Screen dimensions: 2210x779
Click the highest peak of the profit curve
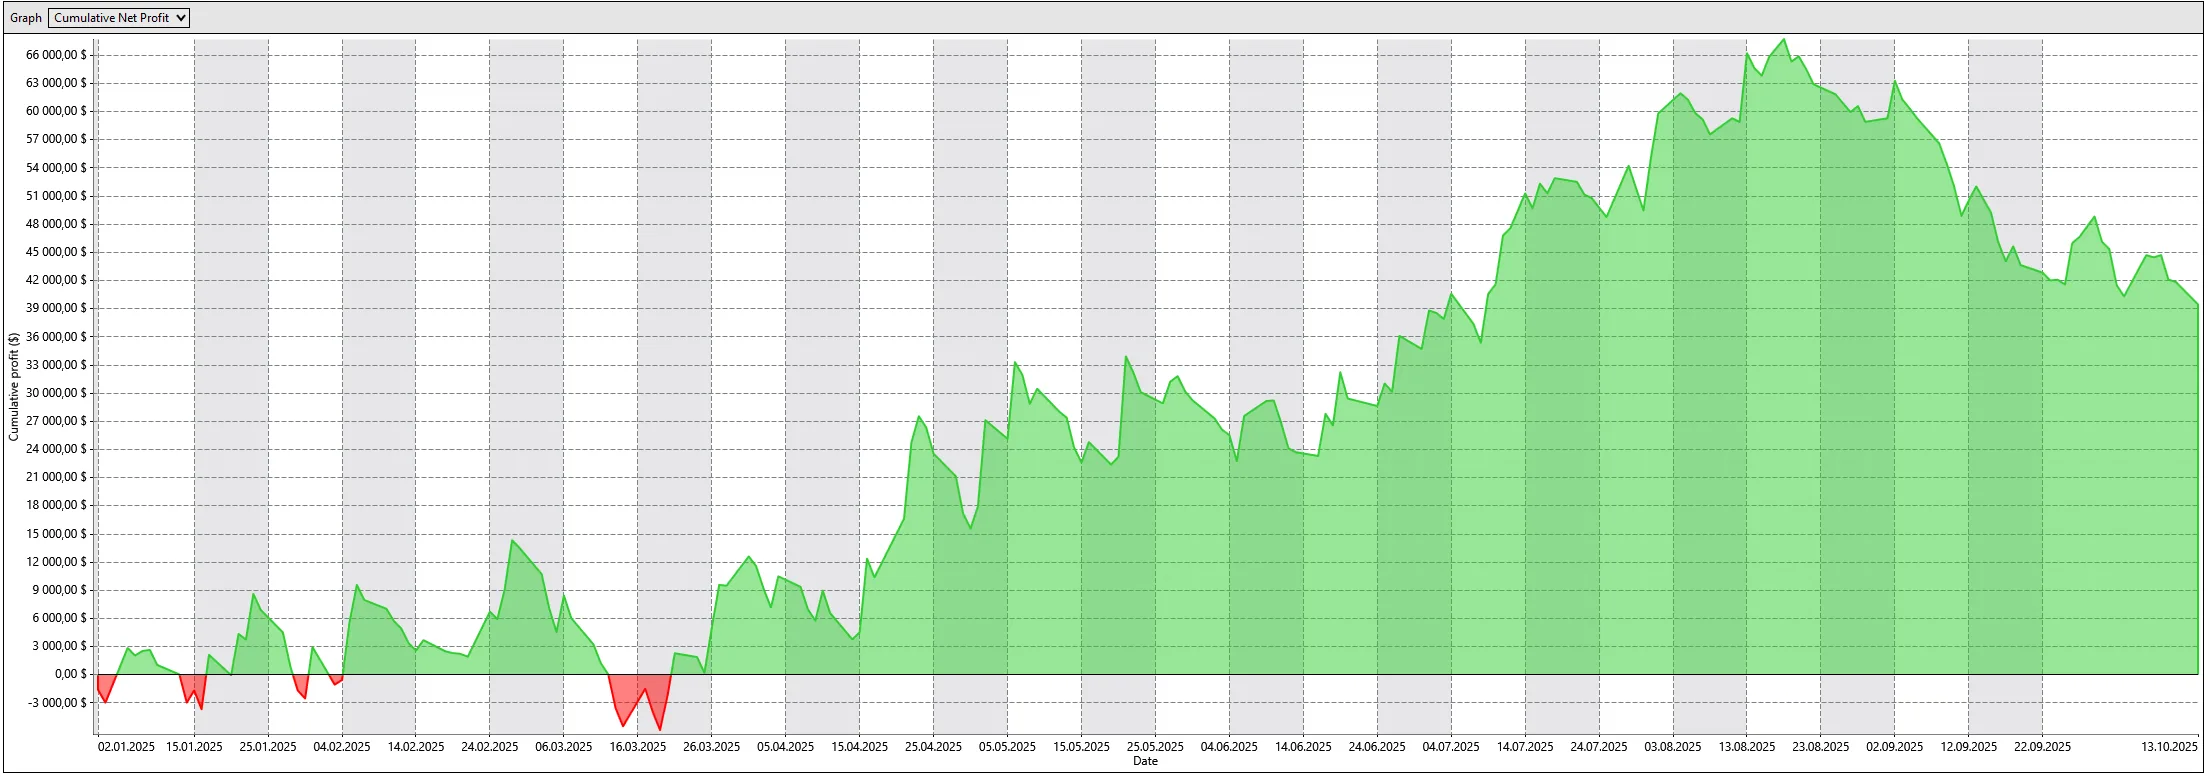1784,41
